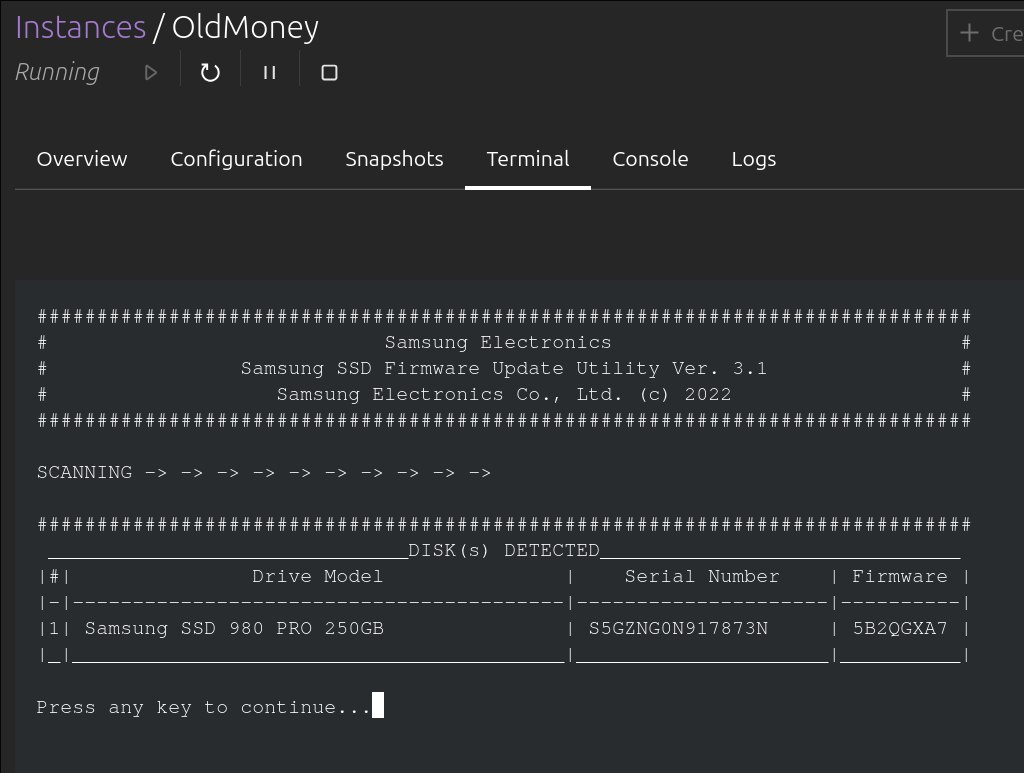Click the SCANNING progress line
Viewport: 1024px width, 773px height.
point(264,472)
